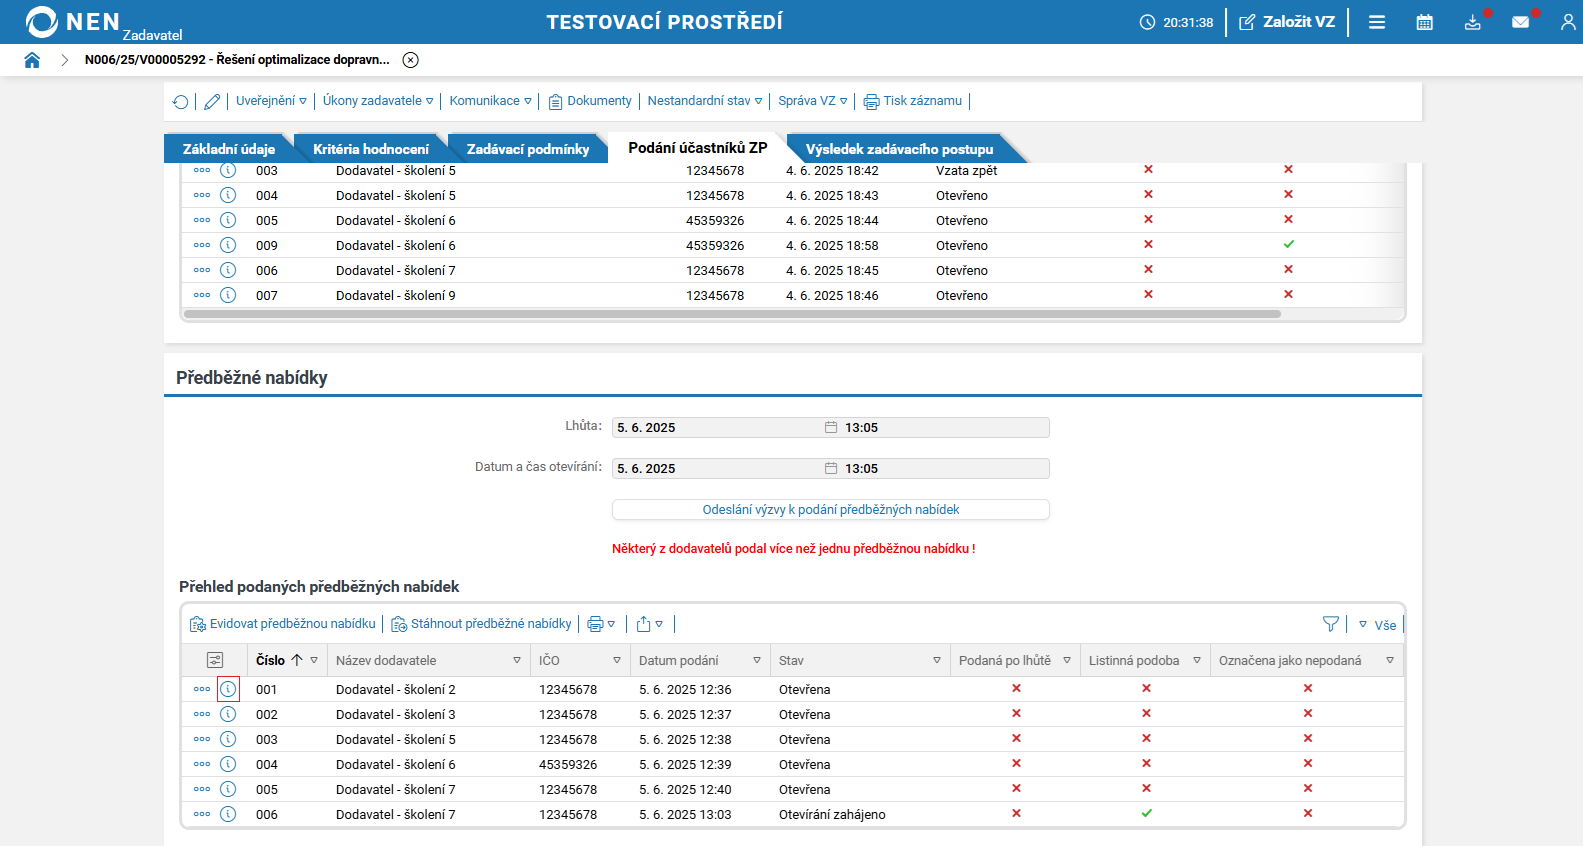Click Odeslání výzvy k podání předběžných nabídek
The width and height of the screenshot is (1583, 846).
(831, 510)
